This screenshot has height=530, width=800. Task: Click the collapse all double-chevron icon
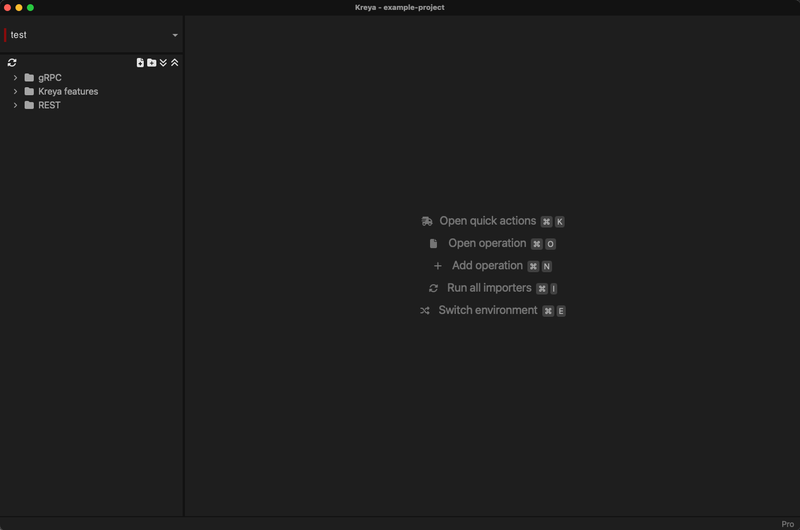click(175, 63)
